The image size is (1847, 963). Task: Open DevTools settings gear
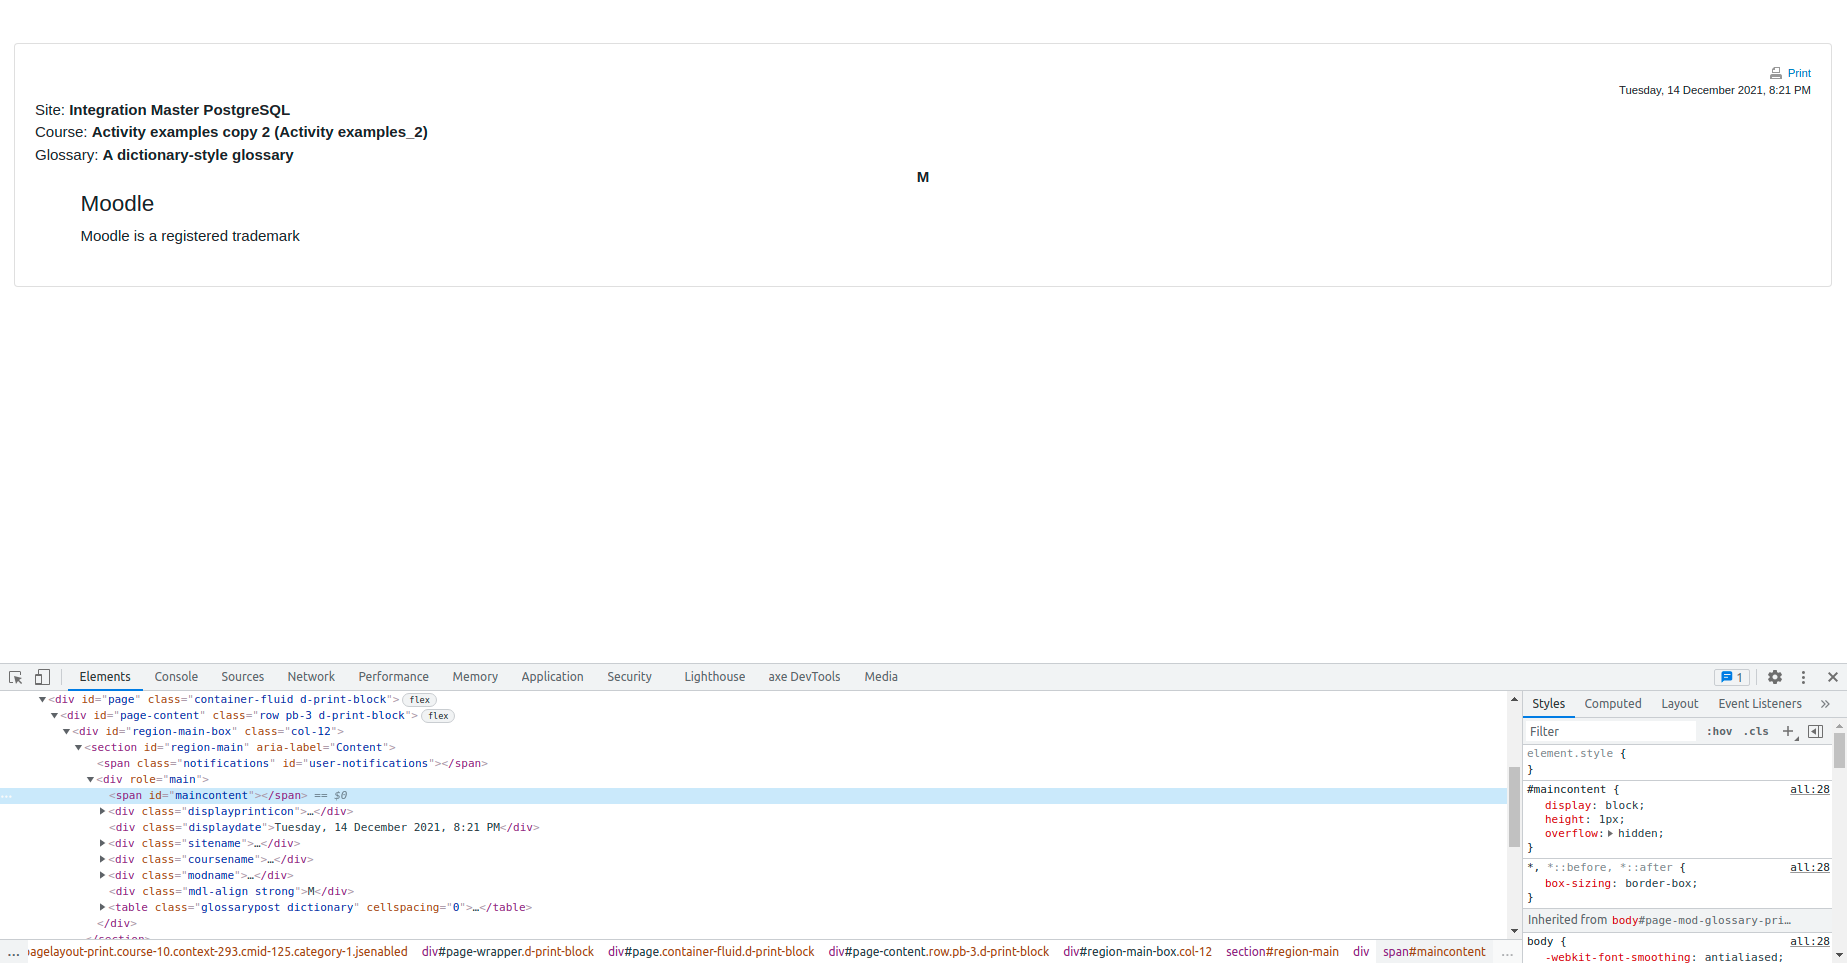pyautogui.click(x=1775, y=677)
